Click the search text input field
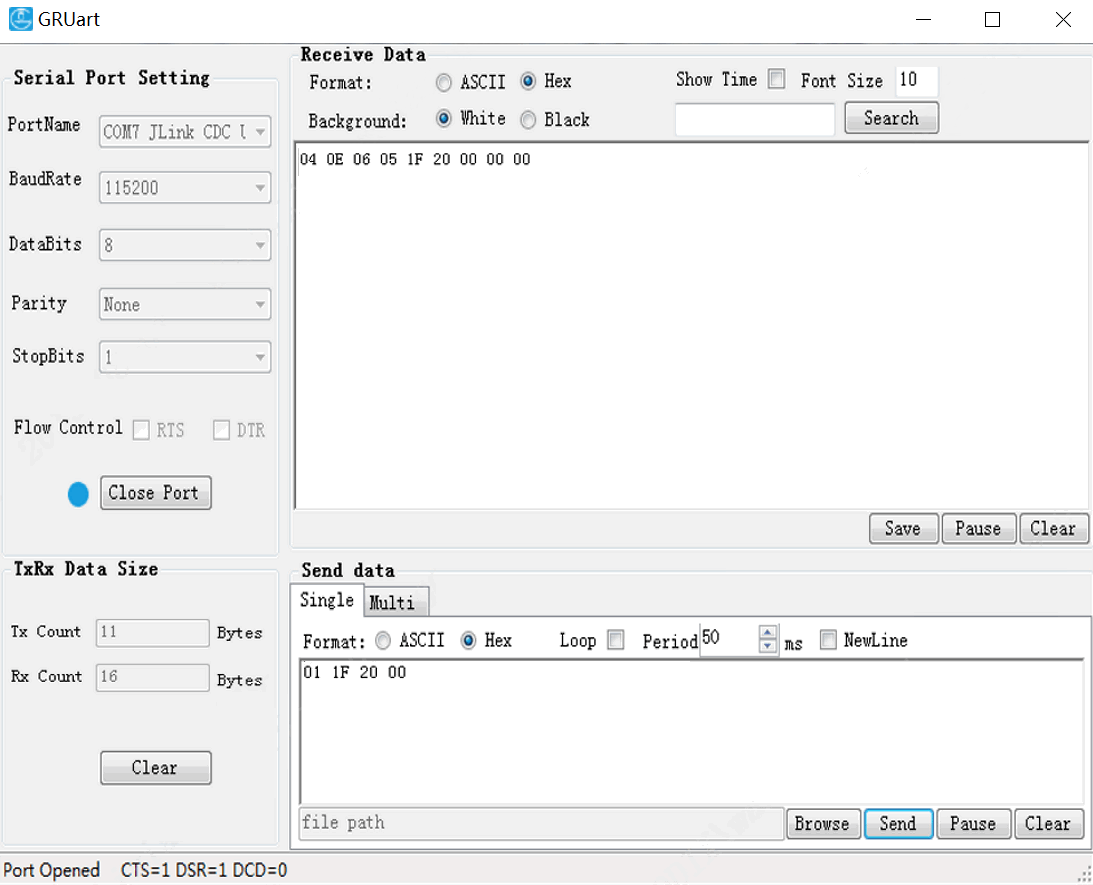This screenshot has height=885, width=1093. pyautogui.click(x=755, y=120)
